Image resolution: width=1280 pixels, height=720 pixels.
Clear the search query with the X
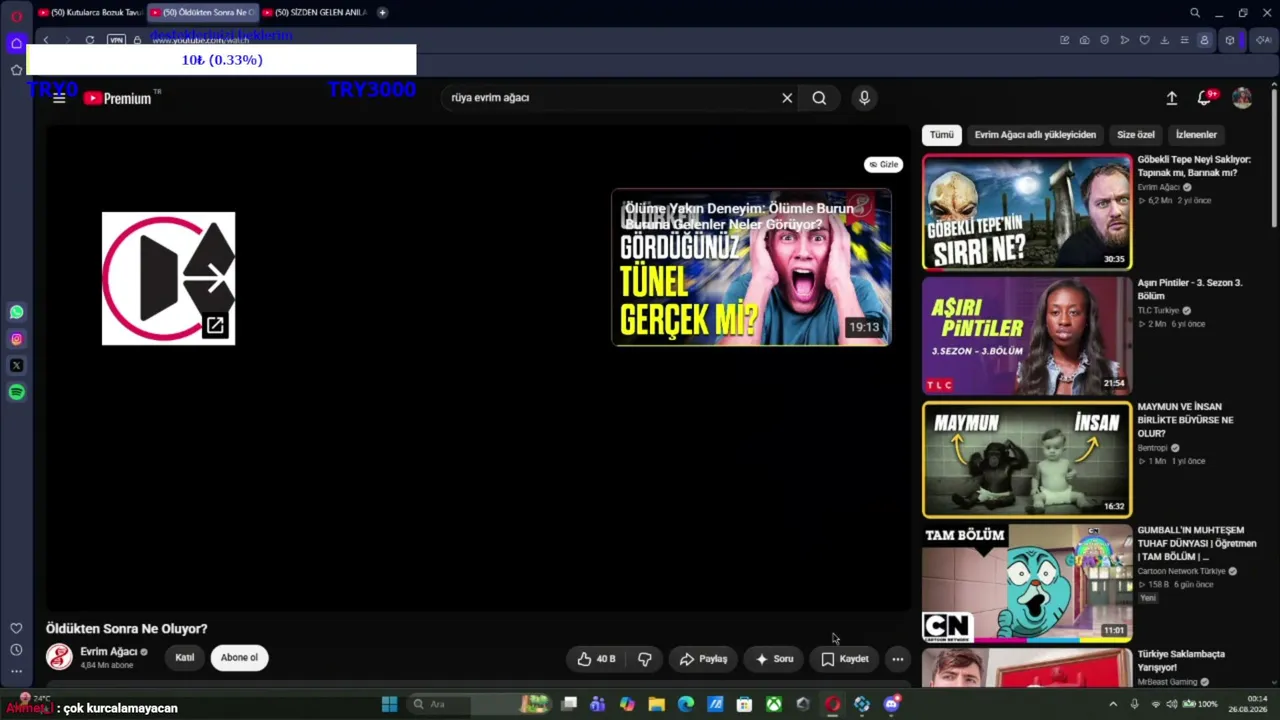pos(787,98)
